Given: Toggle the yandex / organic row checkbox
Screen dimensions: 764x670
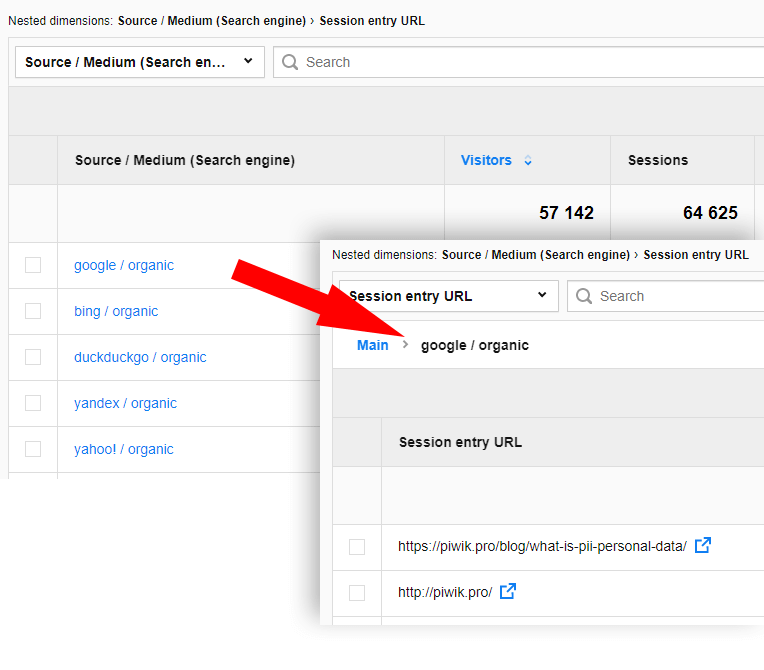Looking at the screenshot, I should click(33, 403).
